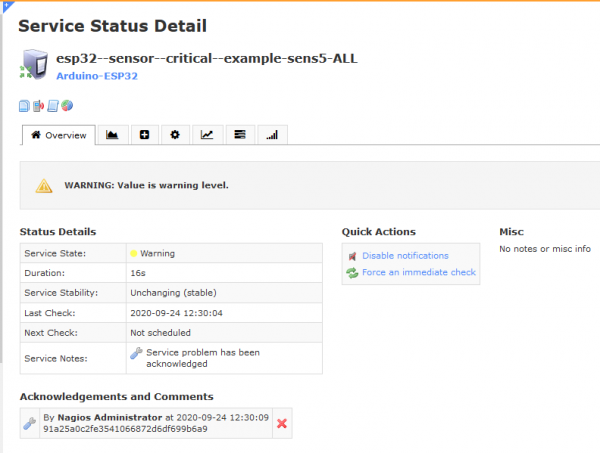Open the stacked bars icon tab

click(x=239, y=135)
